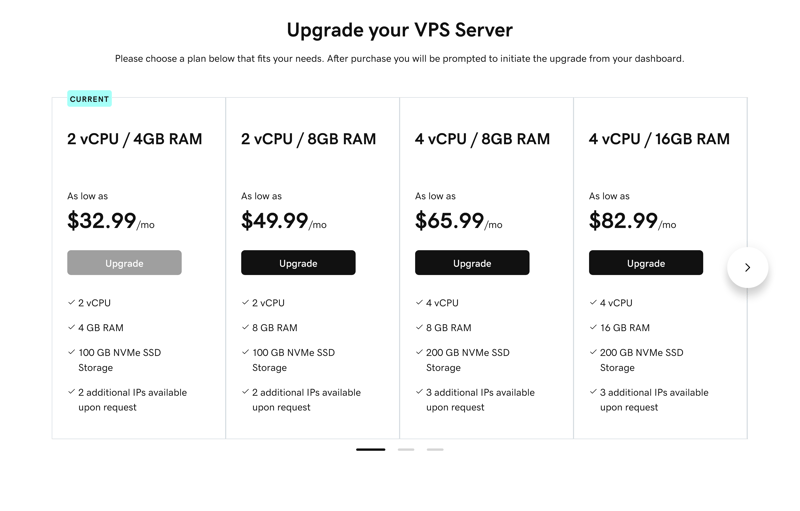This screenshot has width=800, height=511.
Task: Go to the second carousel page indicator
Action: click(x=405, y=450)
